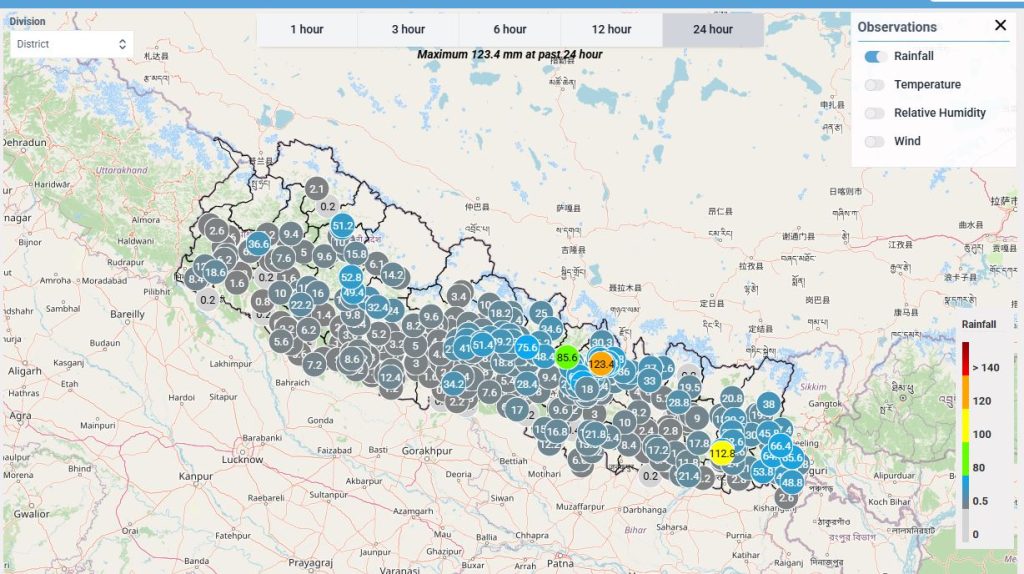Click the Patna city label
Viewport: 1024px width, 574px height.
(560, 563)
